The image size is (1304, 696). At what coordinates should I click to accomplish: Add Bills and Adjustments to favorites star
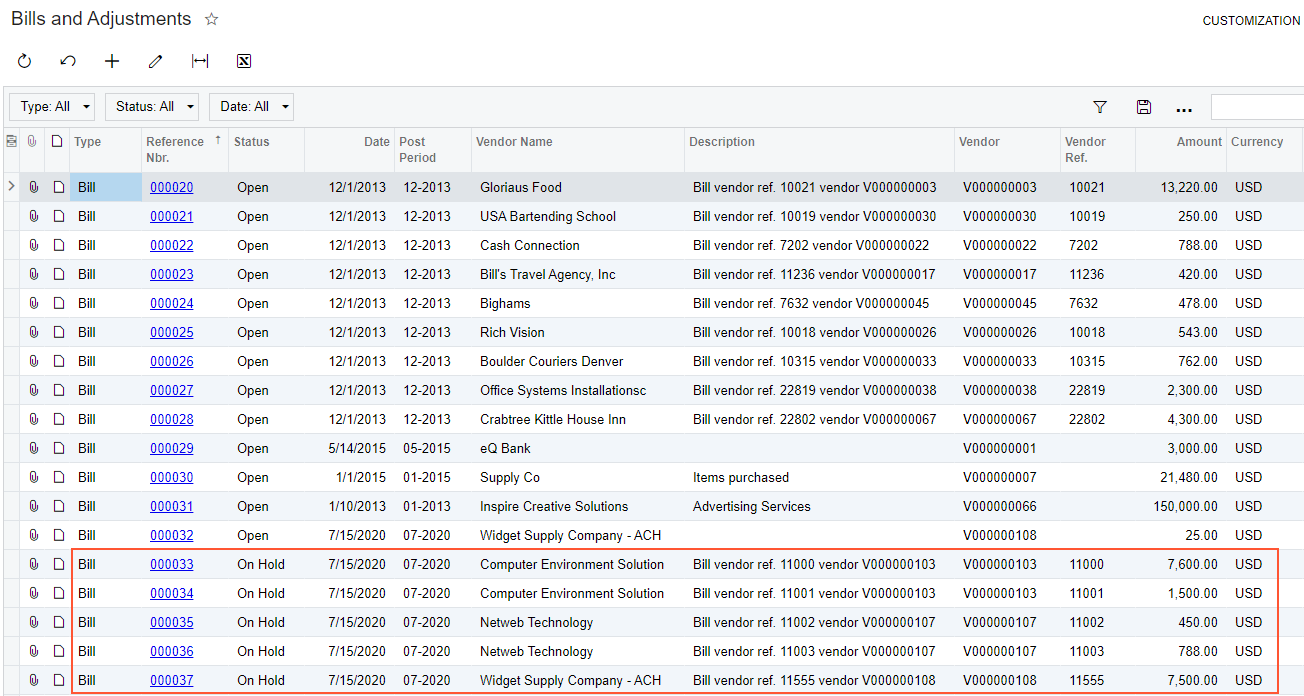coord(211,19)
